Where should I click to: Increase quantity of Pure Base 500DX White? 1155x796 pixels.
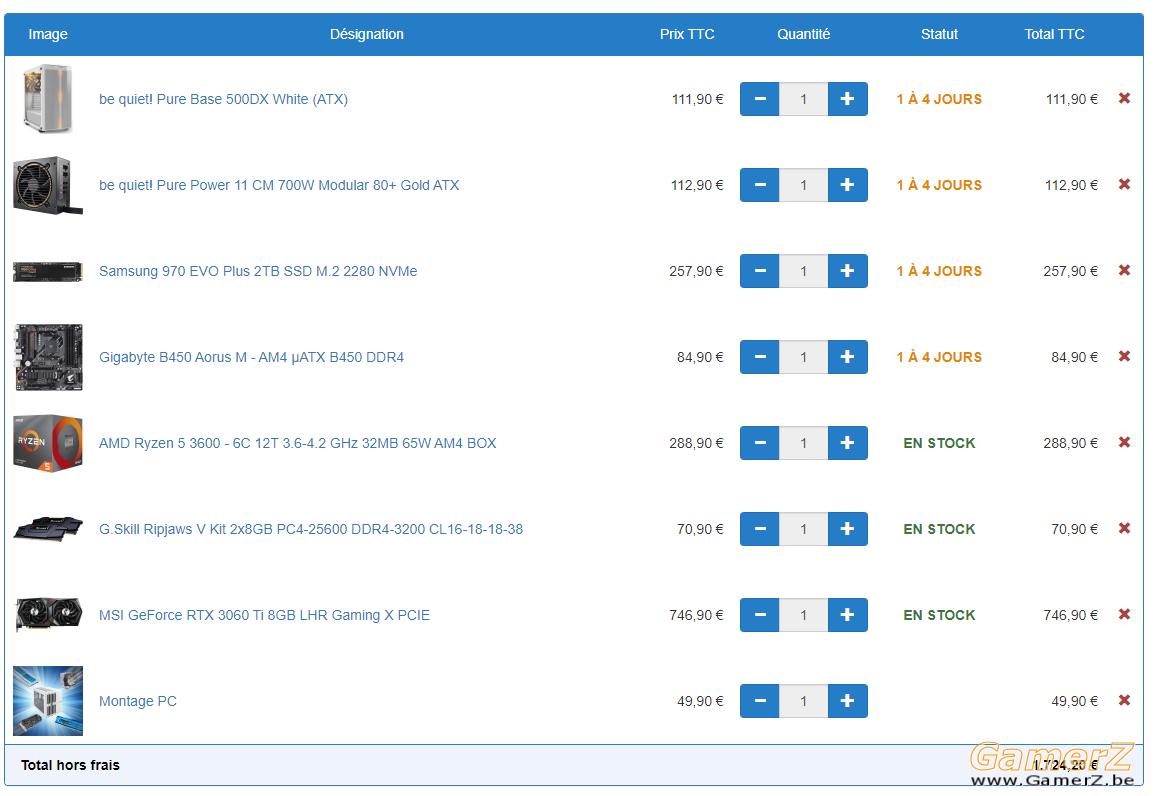(x=848, y=99)
